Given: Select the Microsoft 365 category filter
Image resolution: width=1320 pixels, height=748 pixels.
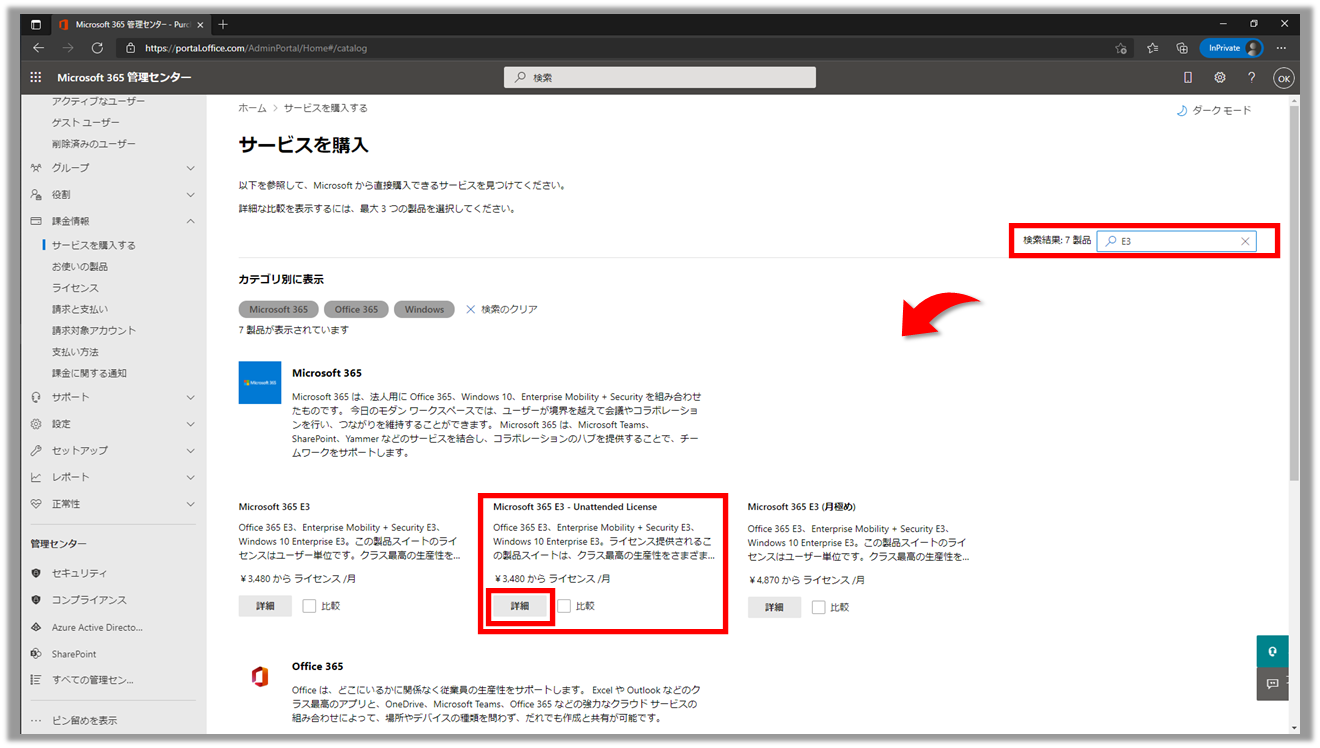Looking at the screenshot, I should 279,310.
